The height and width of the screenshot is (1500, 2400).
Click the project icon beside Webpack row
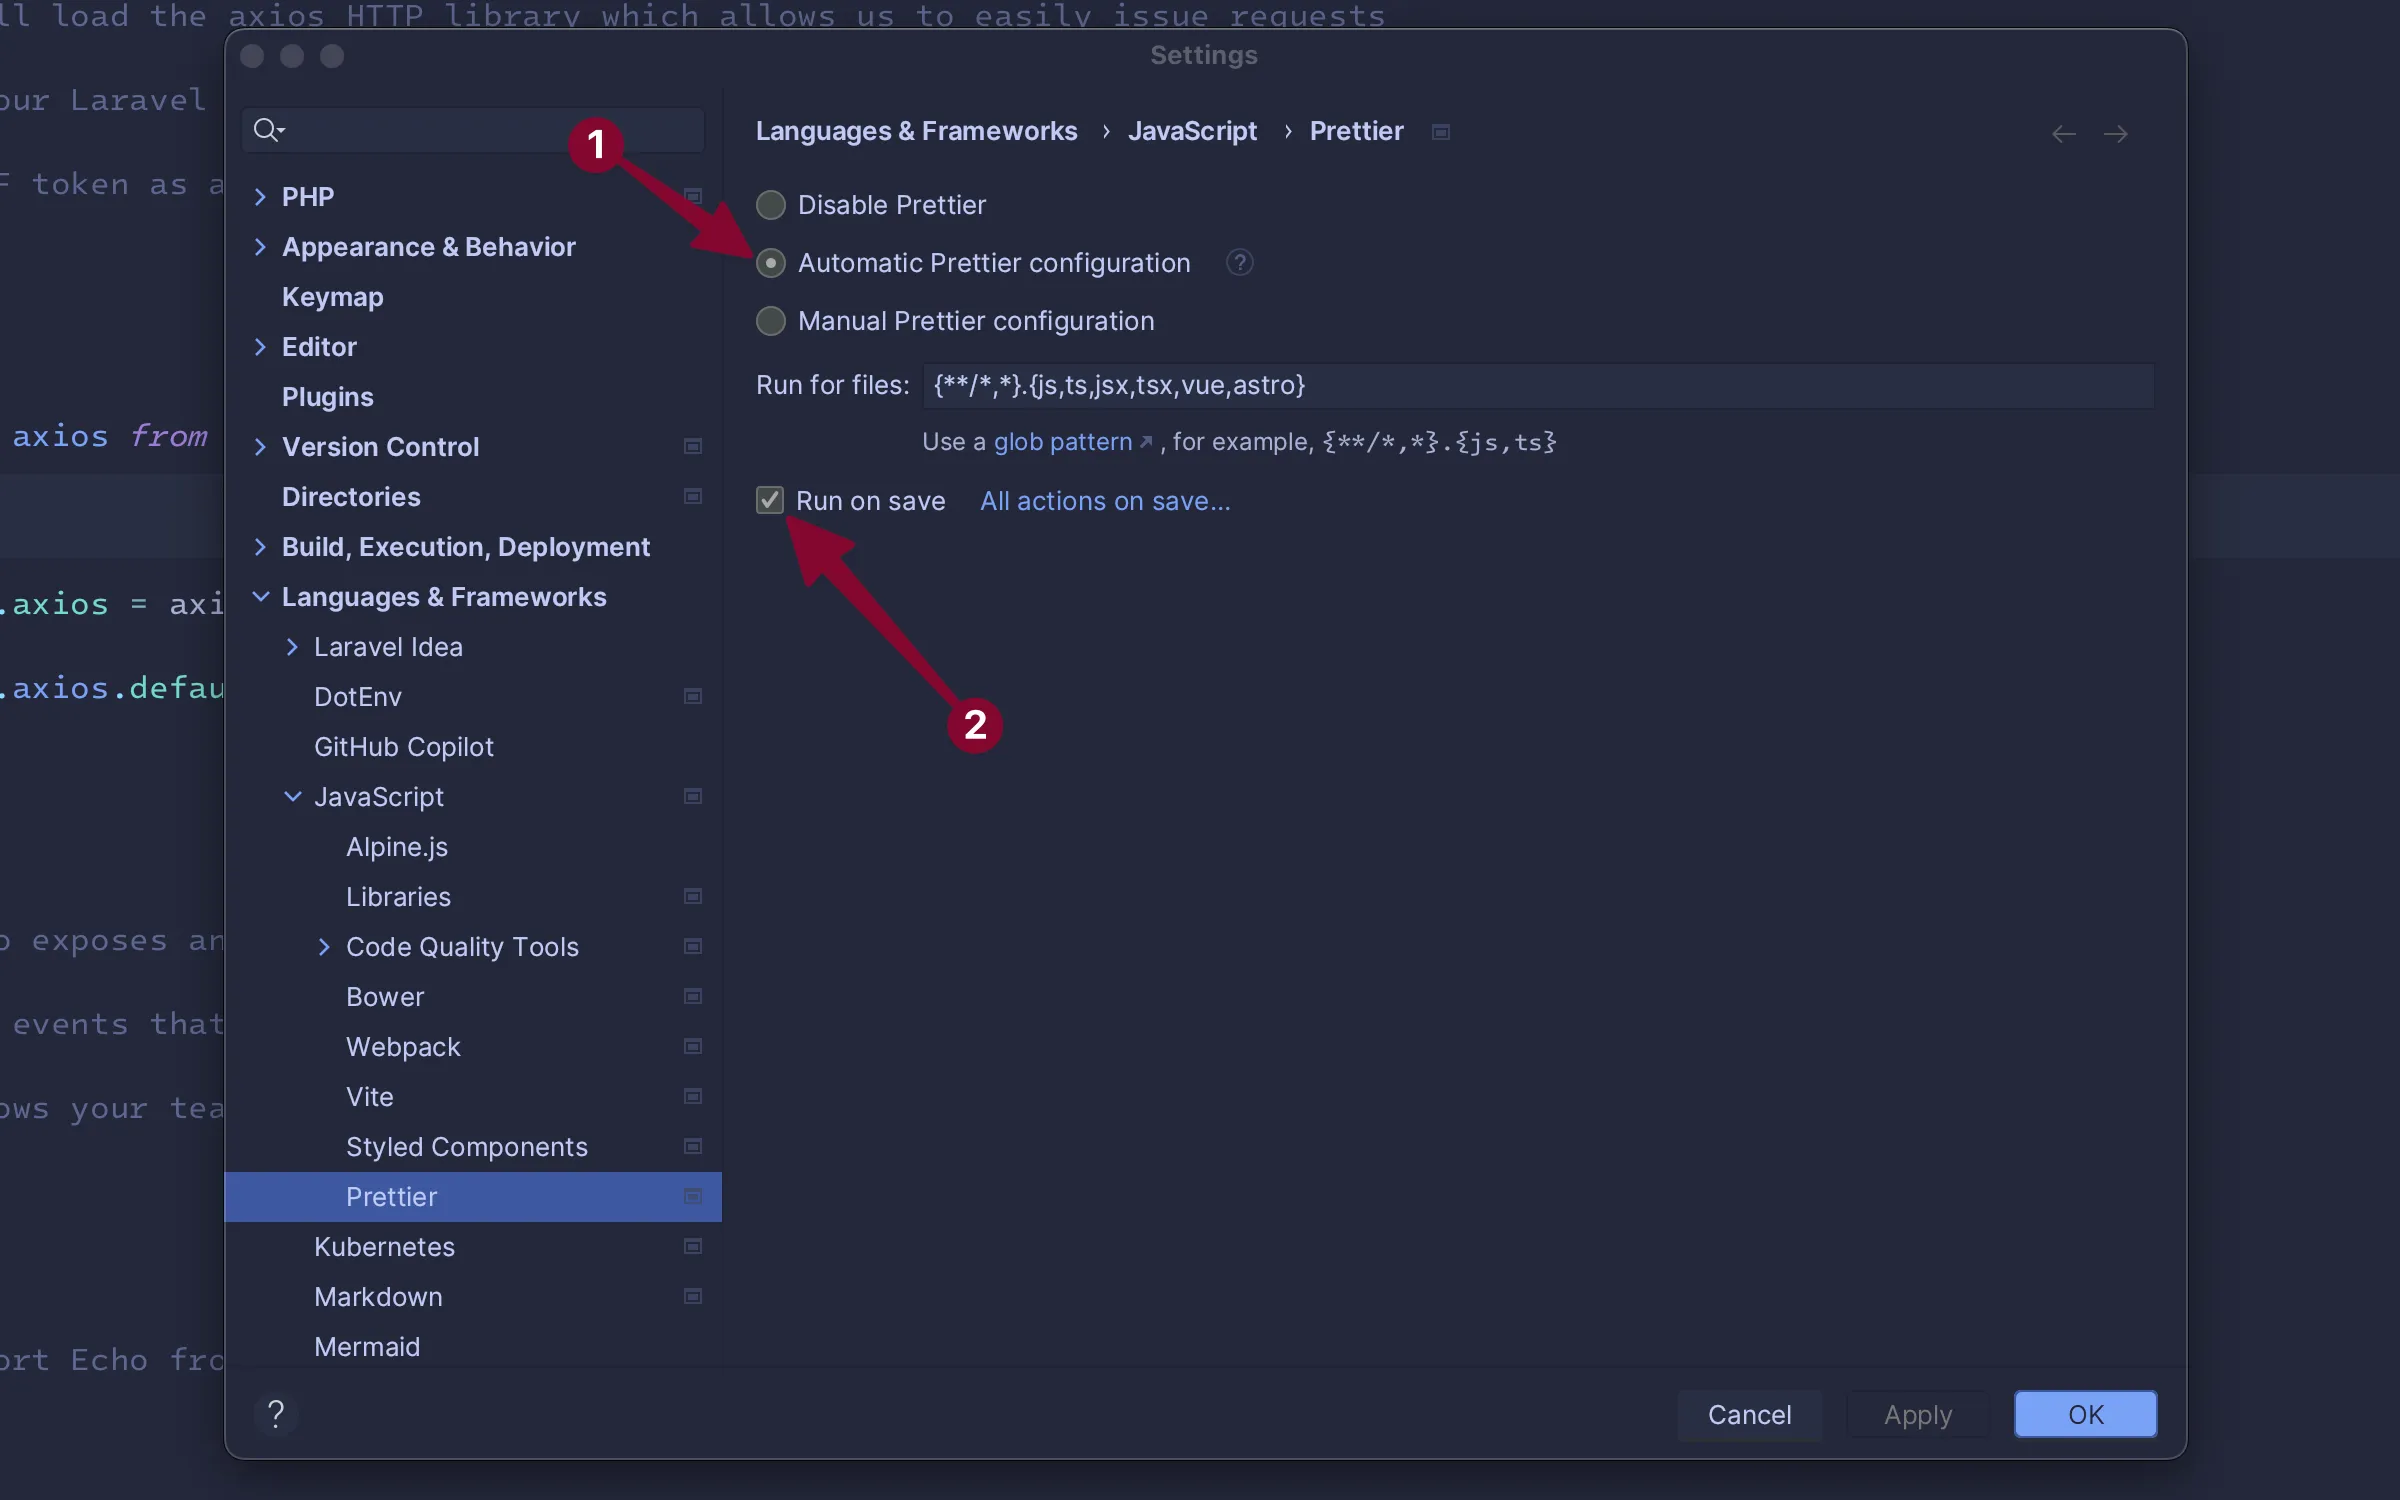click(x=692, y=1046)
